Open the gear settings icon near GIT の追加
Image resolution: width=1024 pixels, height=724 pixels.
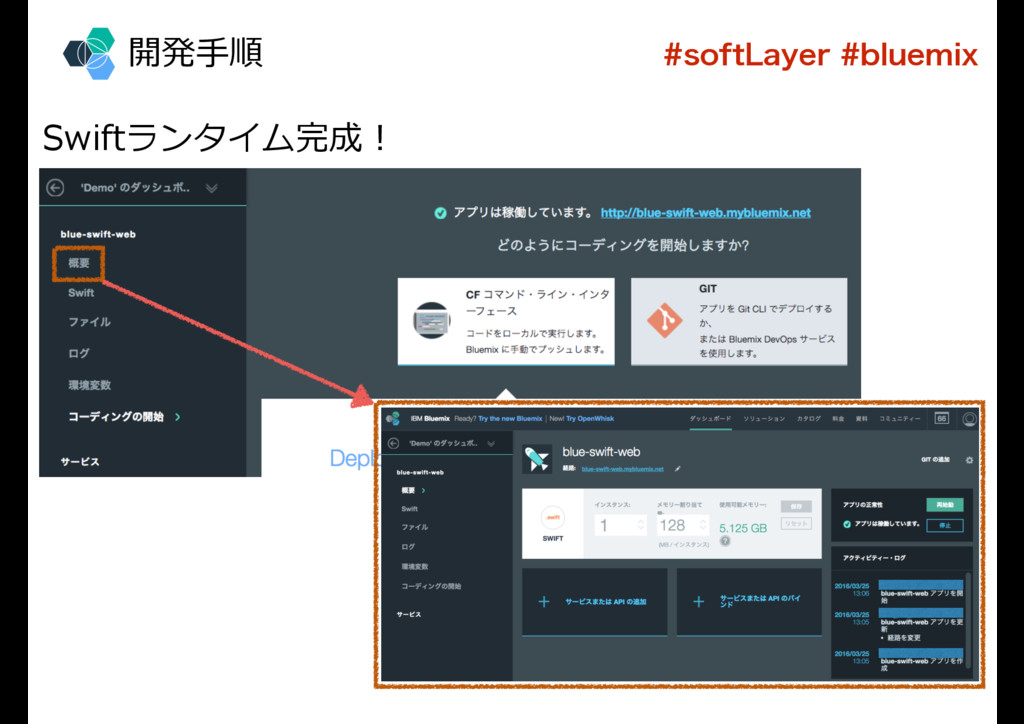click(969, 460)
